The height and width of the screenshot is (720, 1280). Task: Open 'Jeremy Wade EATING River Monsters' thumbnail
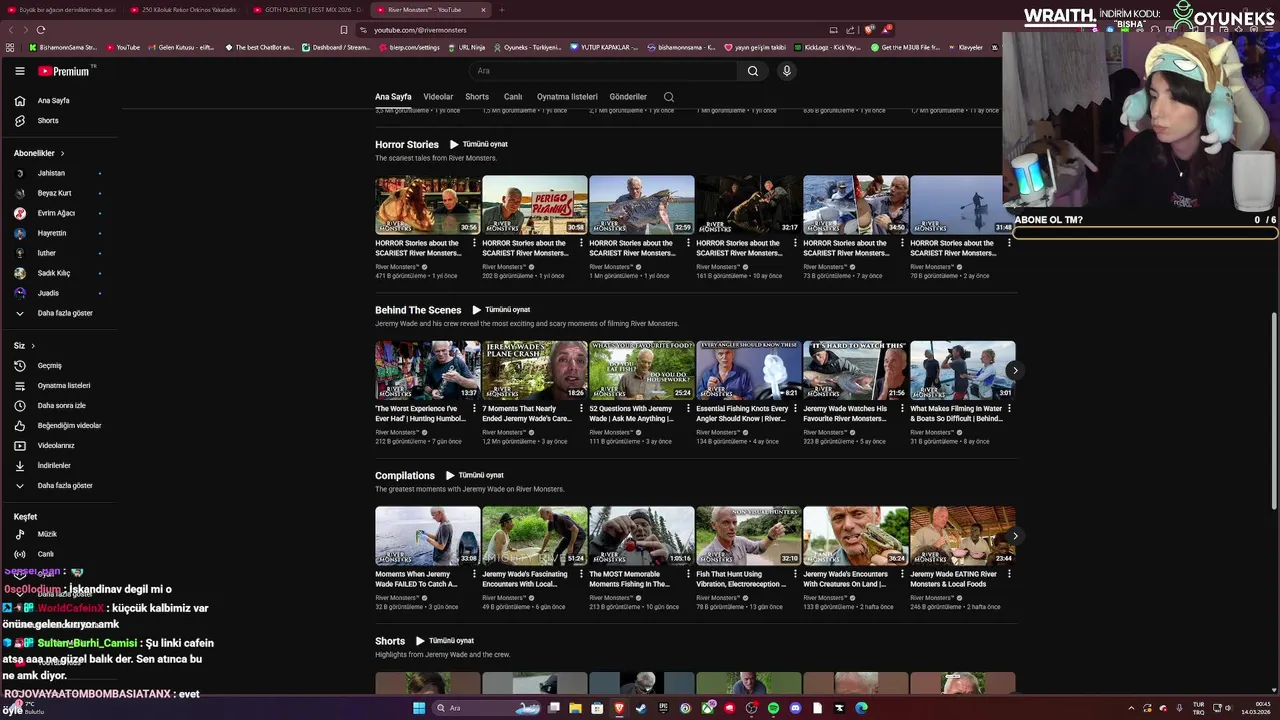click(963, 536)
